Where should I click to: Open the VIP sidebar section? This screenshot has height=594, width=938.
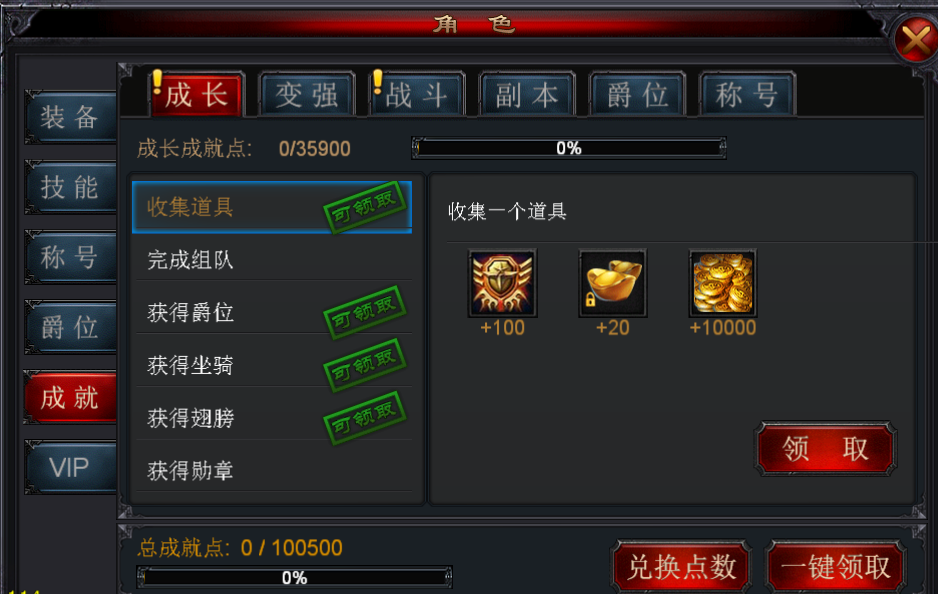(x=71, y=467)
